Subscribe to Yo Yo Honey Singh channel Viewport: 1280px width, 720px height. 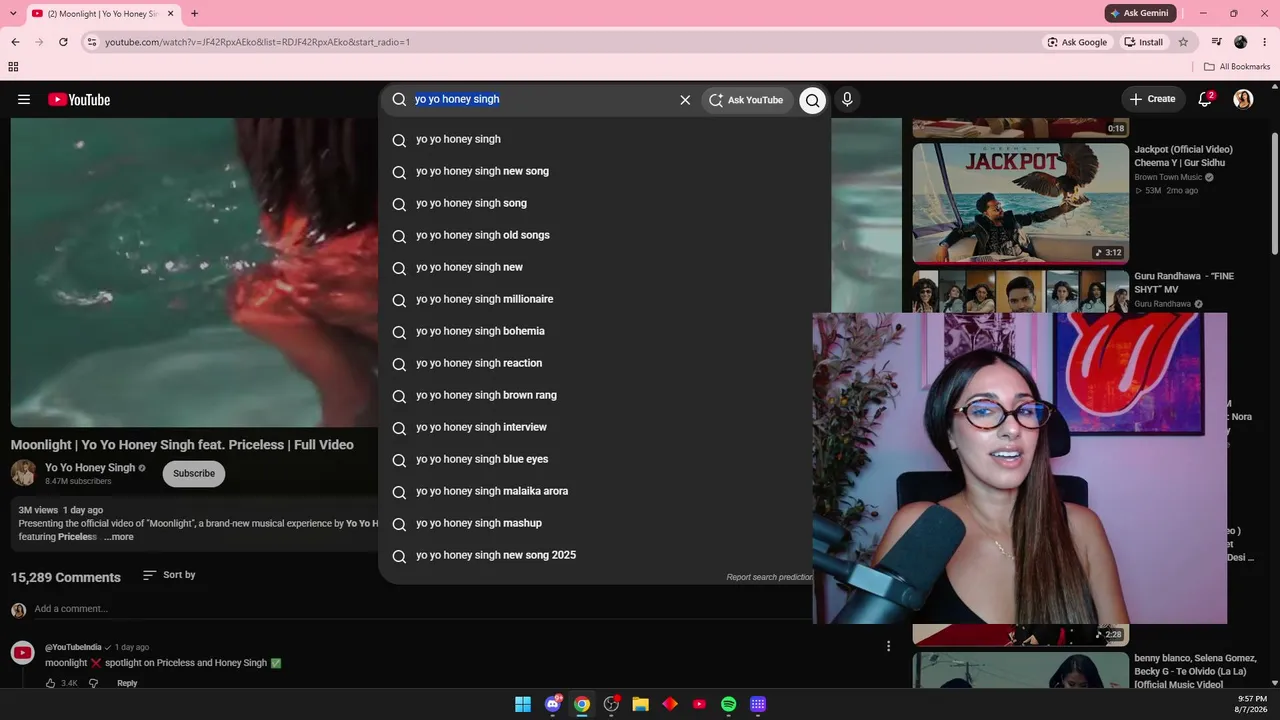194,473
